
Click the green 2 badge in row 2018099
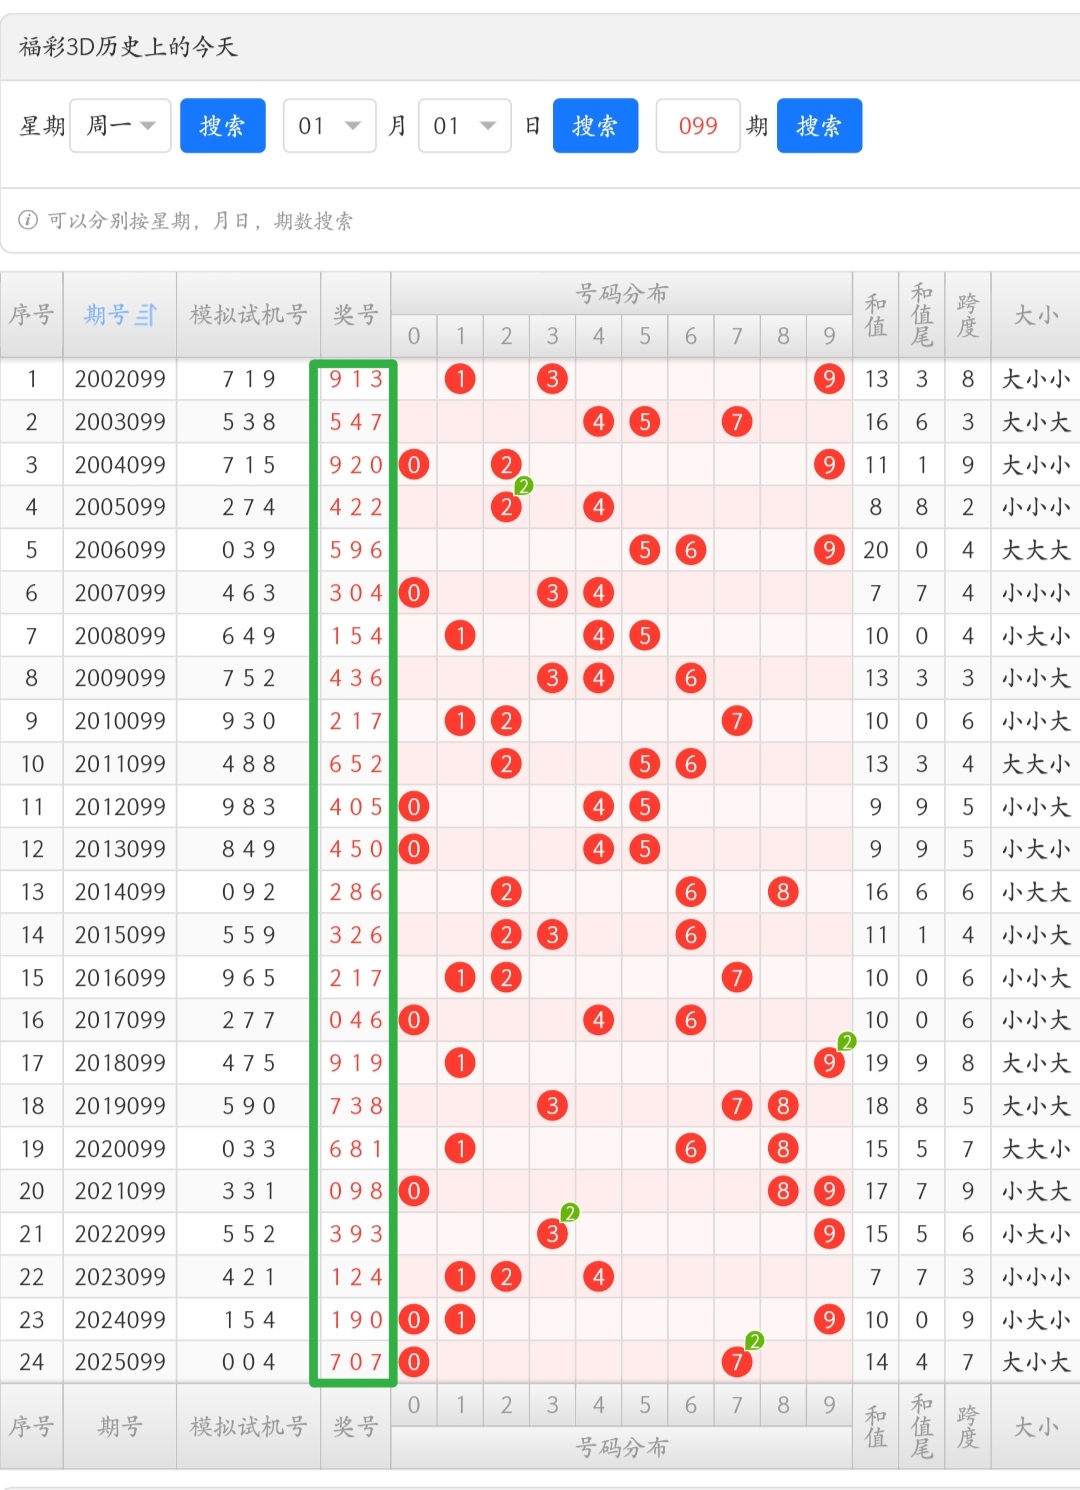pyautogui.click(x=847, y=1042)
